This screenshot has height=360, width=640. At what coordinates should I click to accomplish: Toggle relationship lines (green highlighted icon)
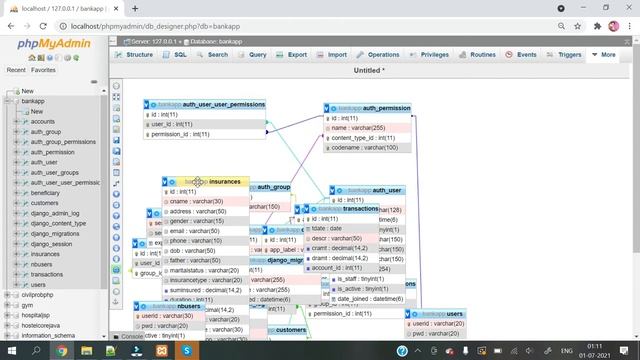click(x=116, y=270)
